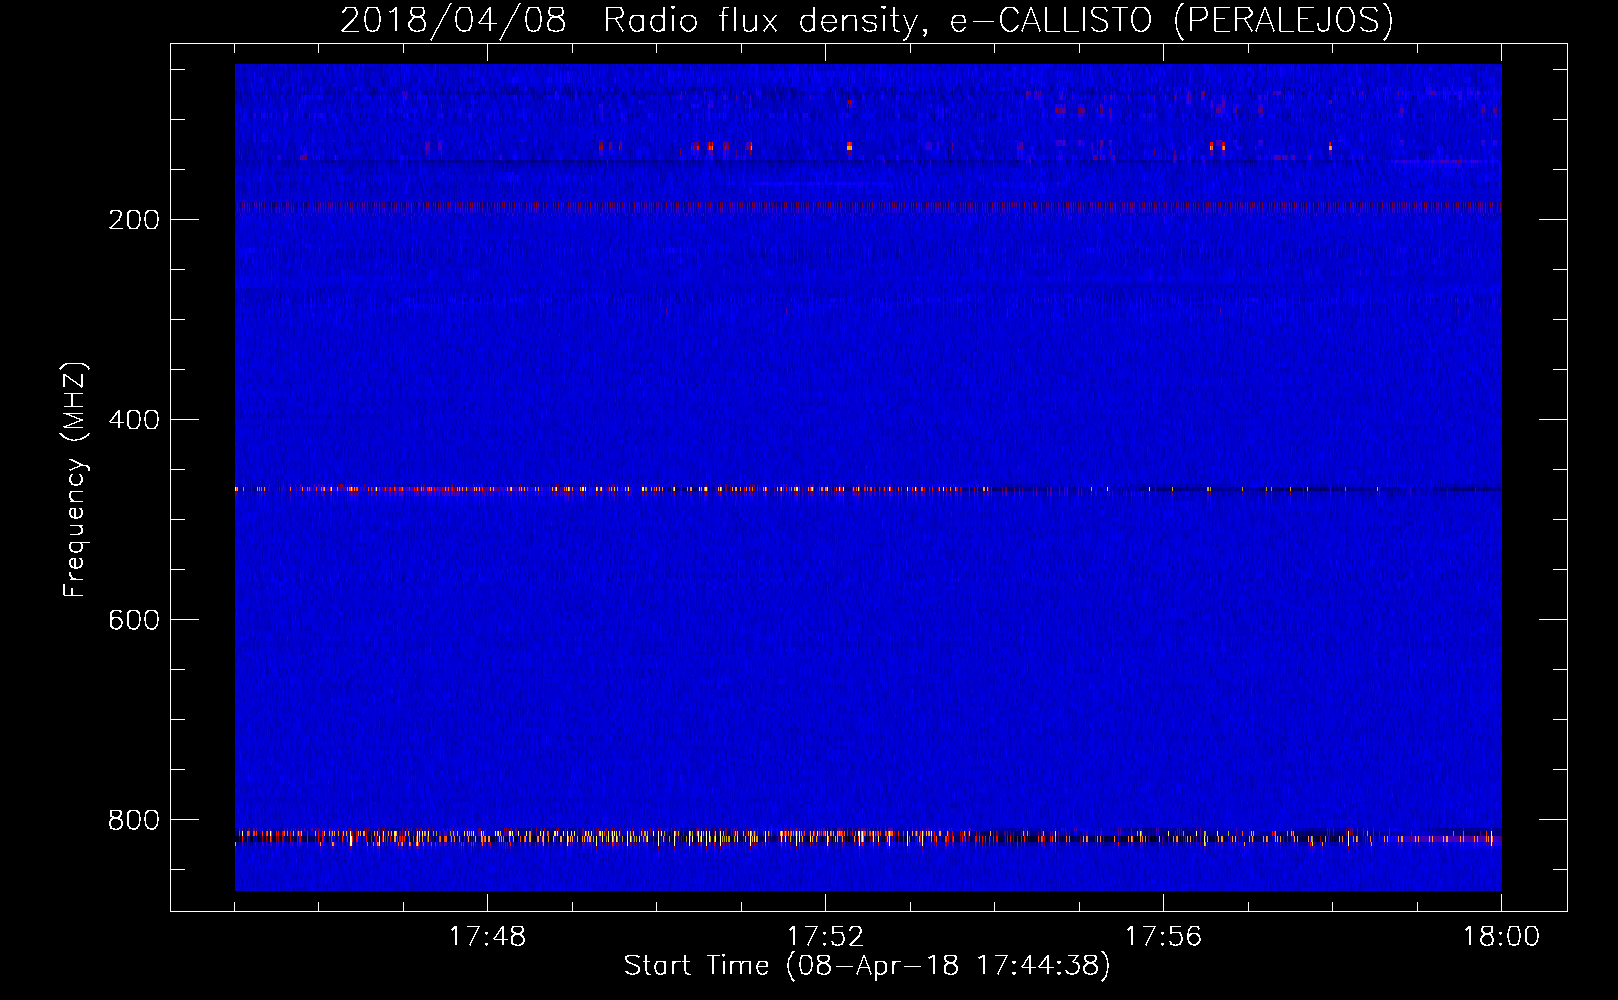1618x1000 pixels.
Task: Click the 600 frequency tick label
Action: (x=134, y=620)
